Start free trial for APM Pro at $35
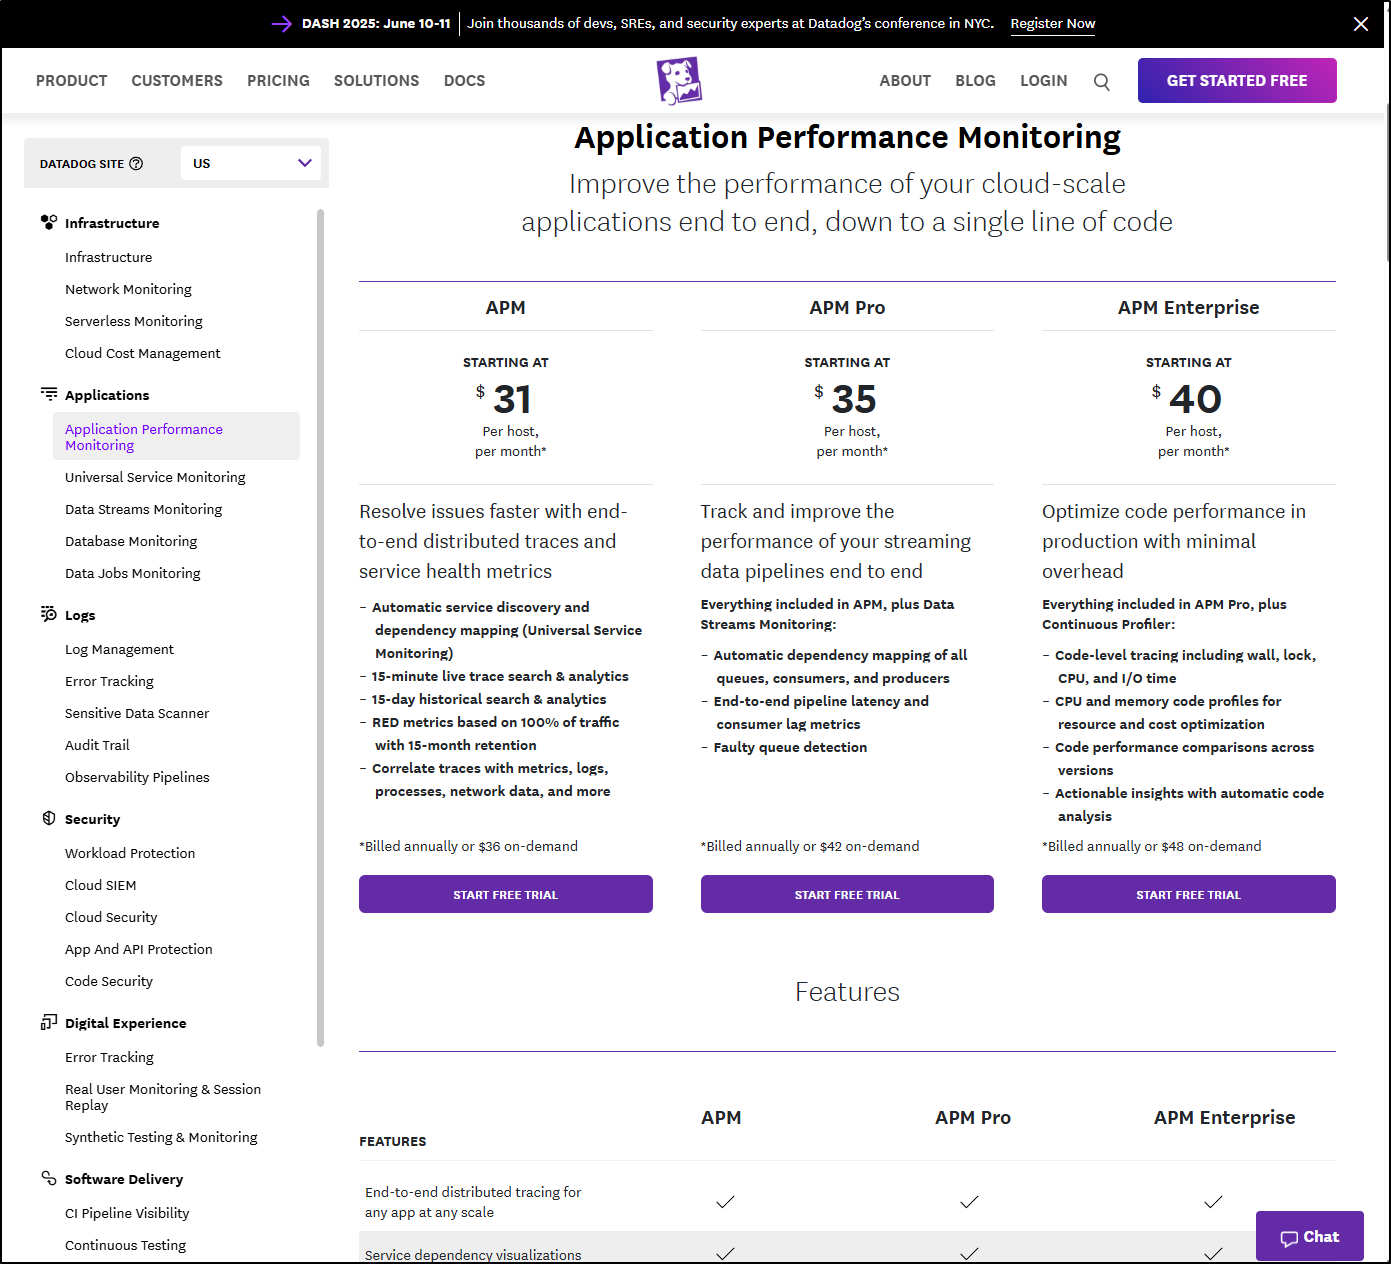The image size is (1391, 1264). click(x=847, y=894)
